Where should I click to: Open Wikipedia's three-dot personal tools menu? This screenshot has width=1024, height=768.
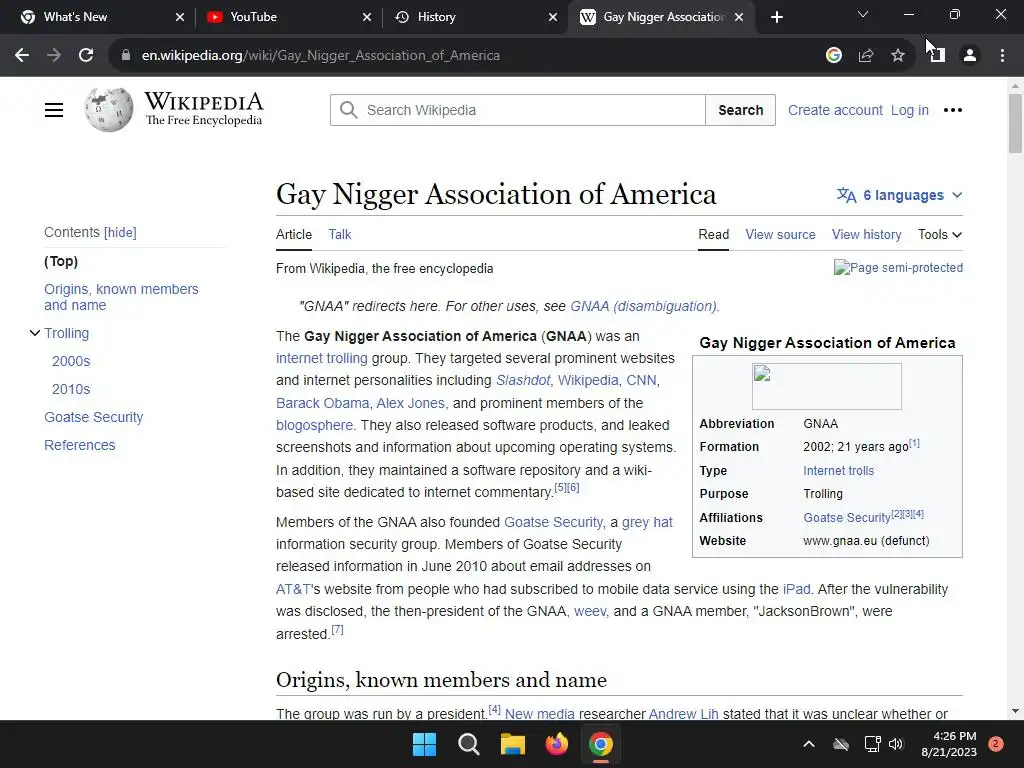click(x=953, y=110)
